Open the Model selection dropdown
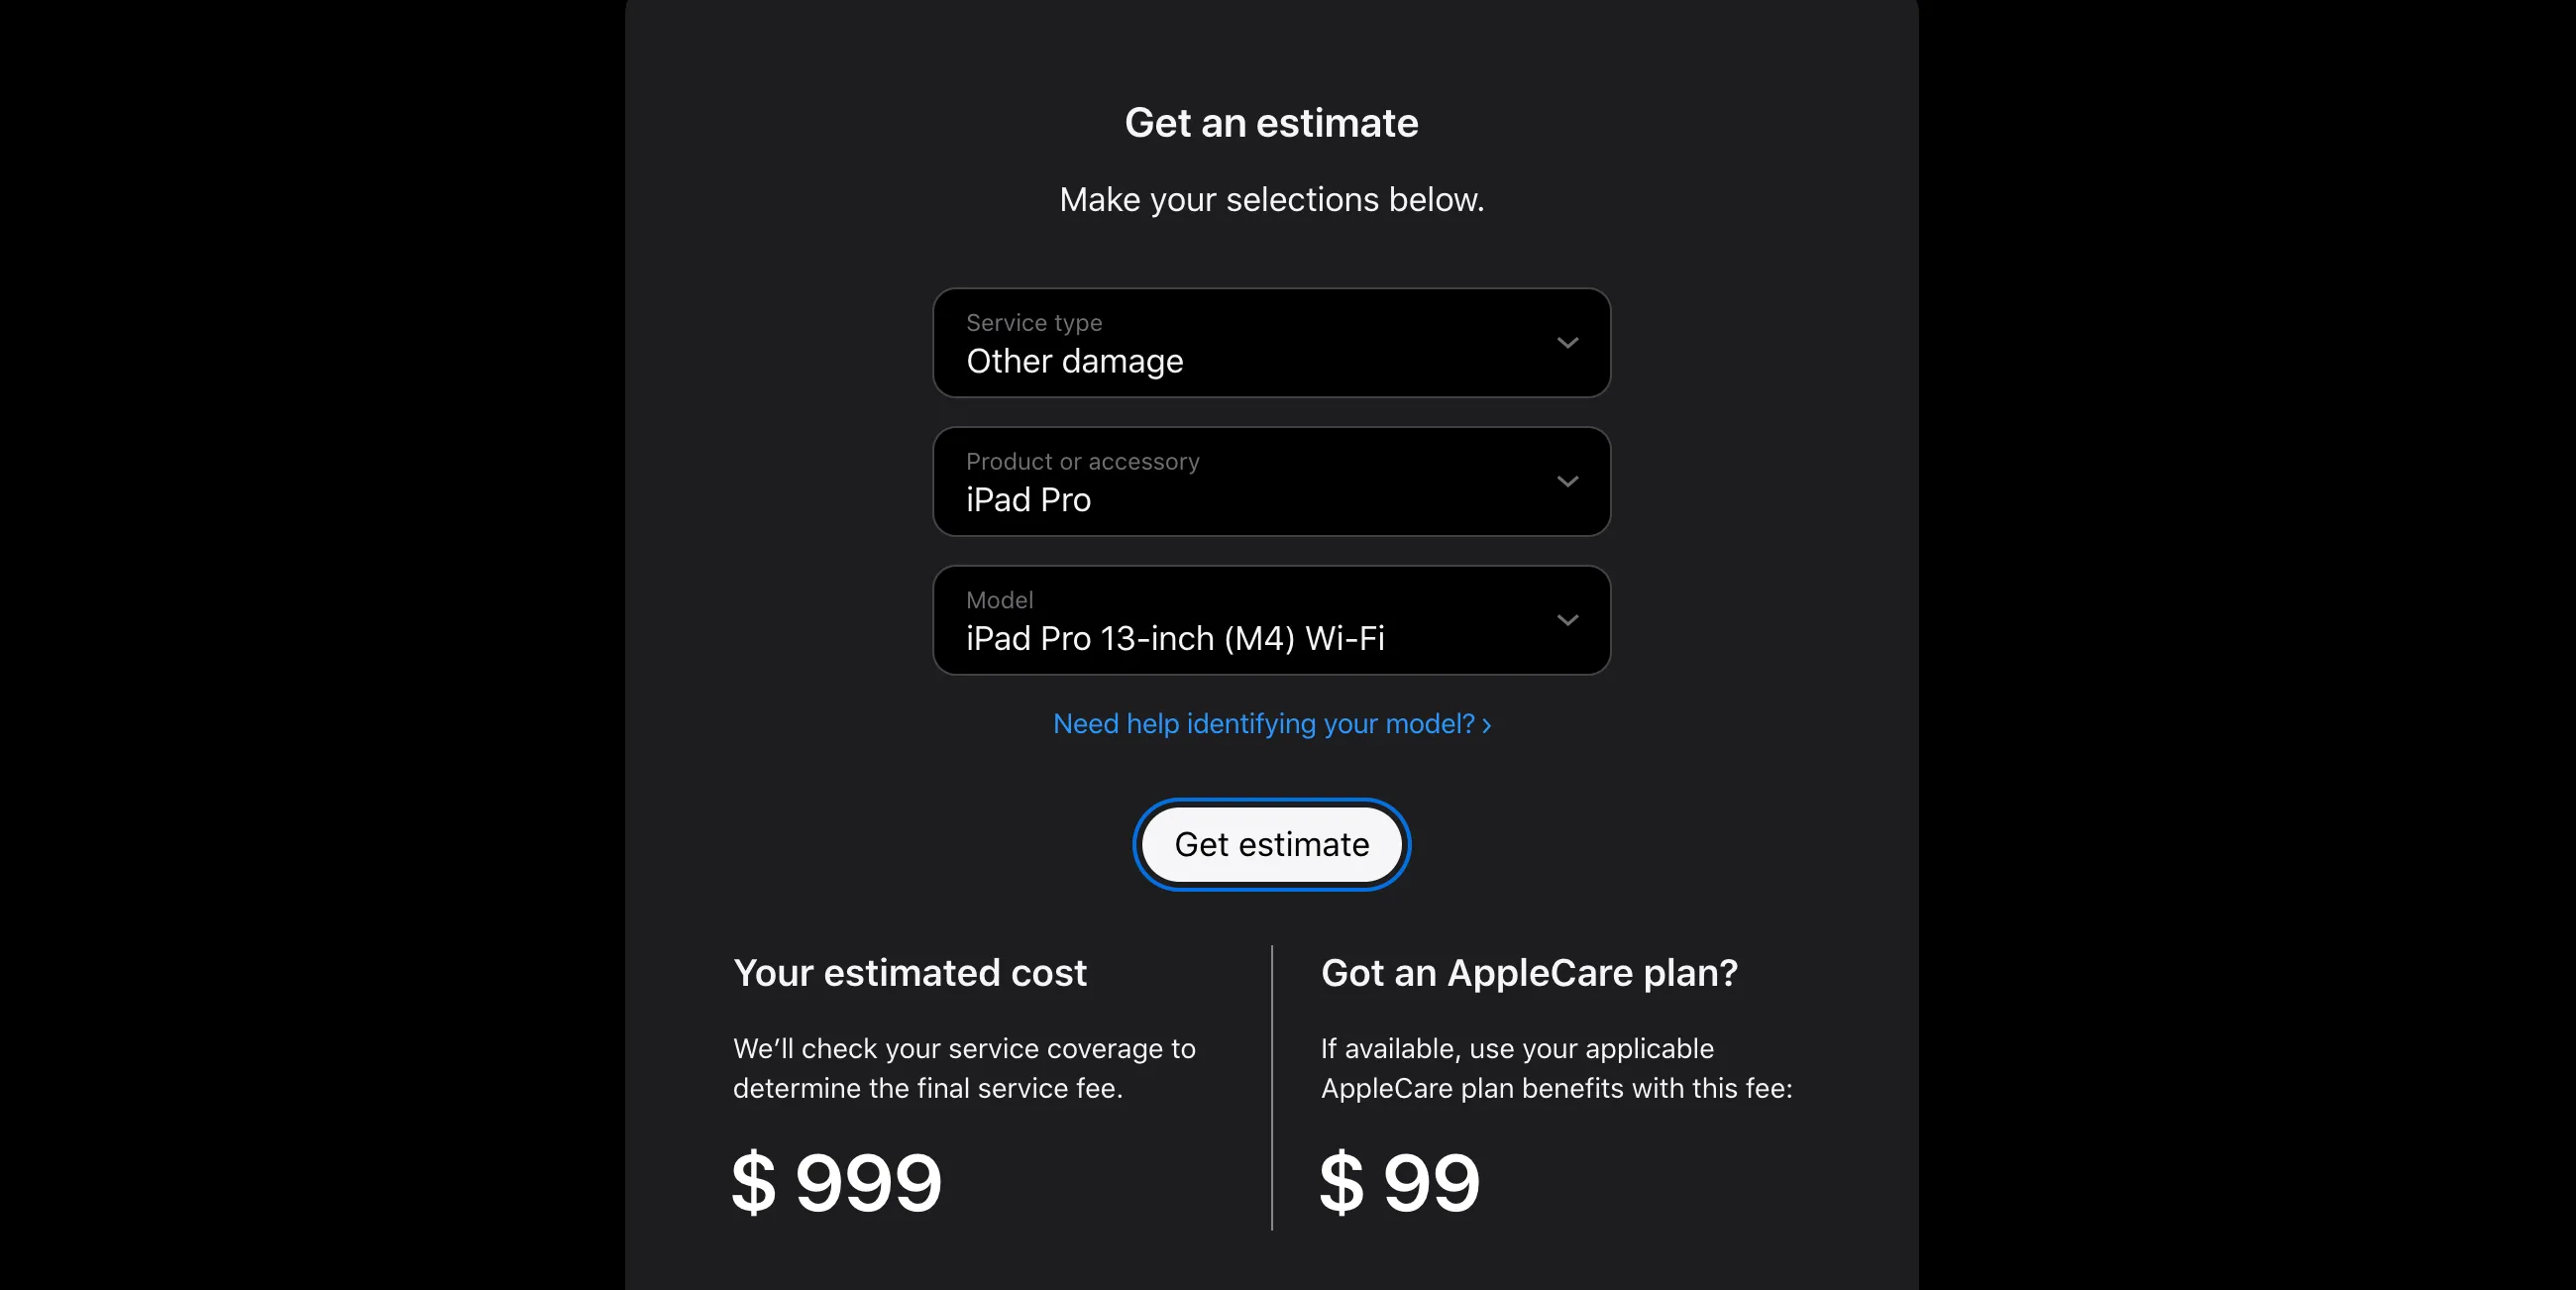Image resolution: width=2576 pixels, height=1290 pixels. coord(1271,620)
